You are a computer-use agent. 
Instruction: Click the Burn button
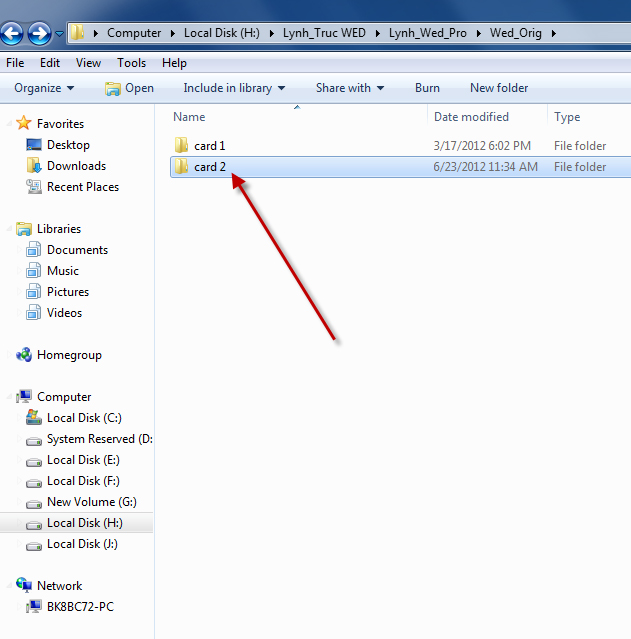[x=427, y=88]
